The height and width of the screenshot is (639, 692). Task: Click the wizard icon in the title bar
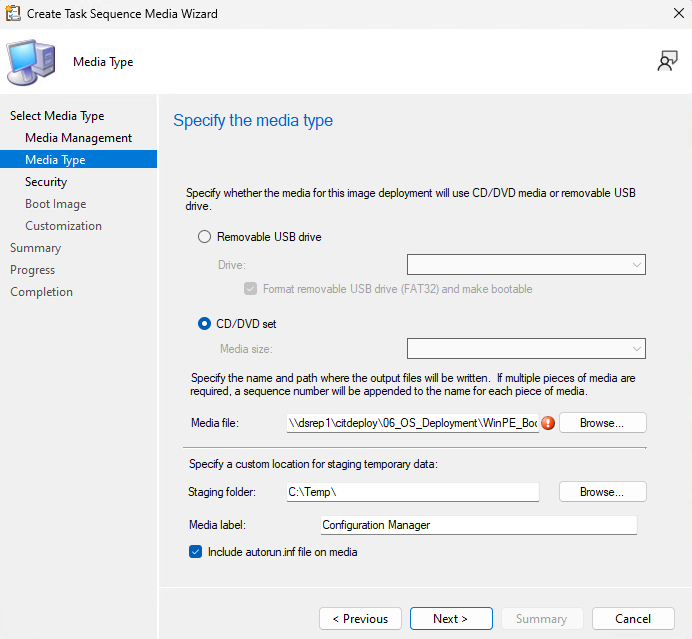click(x=13, y=14)
